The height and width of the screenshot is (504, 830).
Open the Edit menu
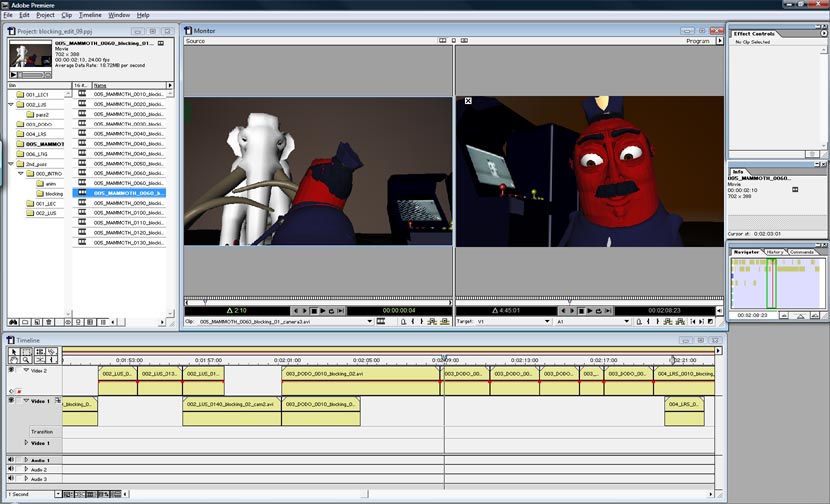point(24,15)
